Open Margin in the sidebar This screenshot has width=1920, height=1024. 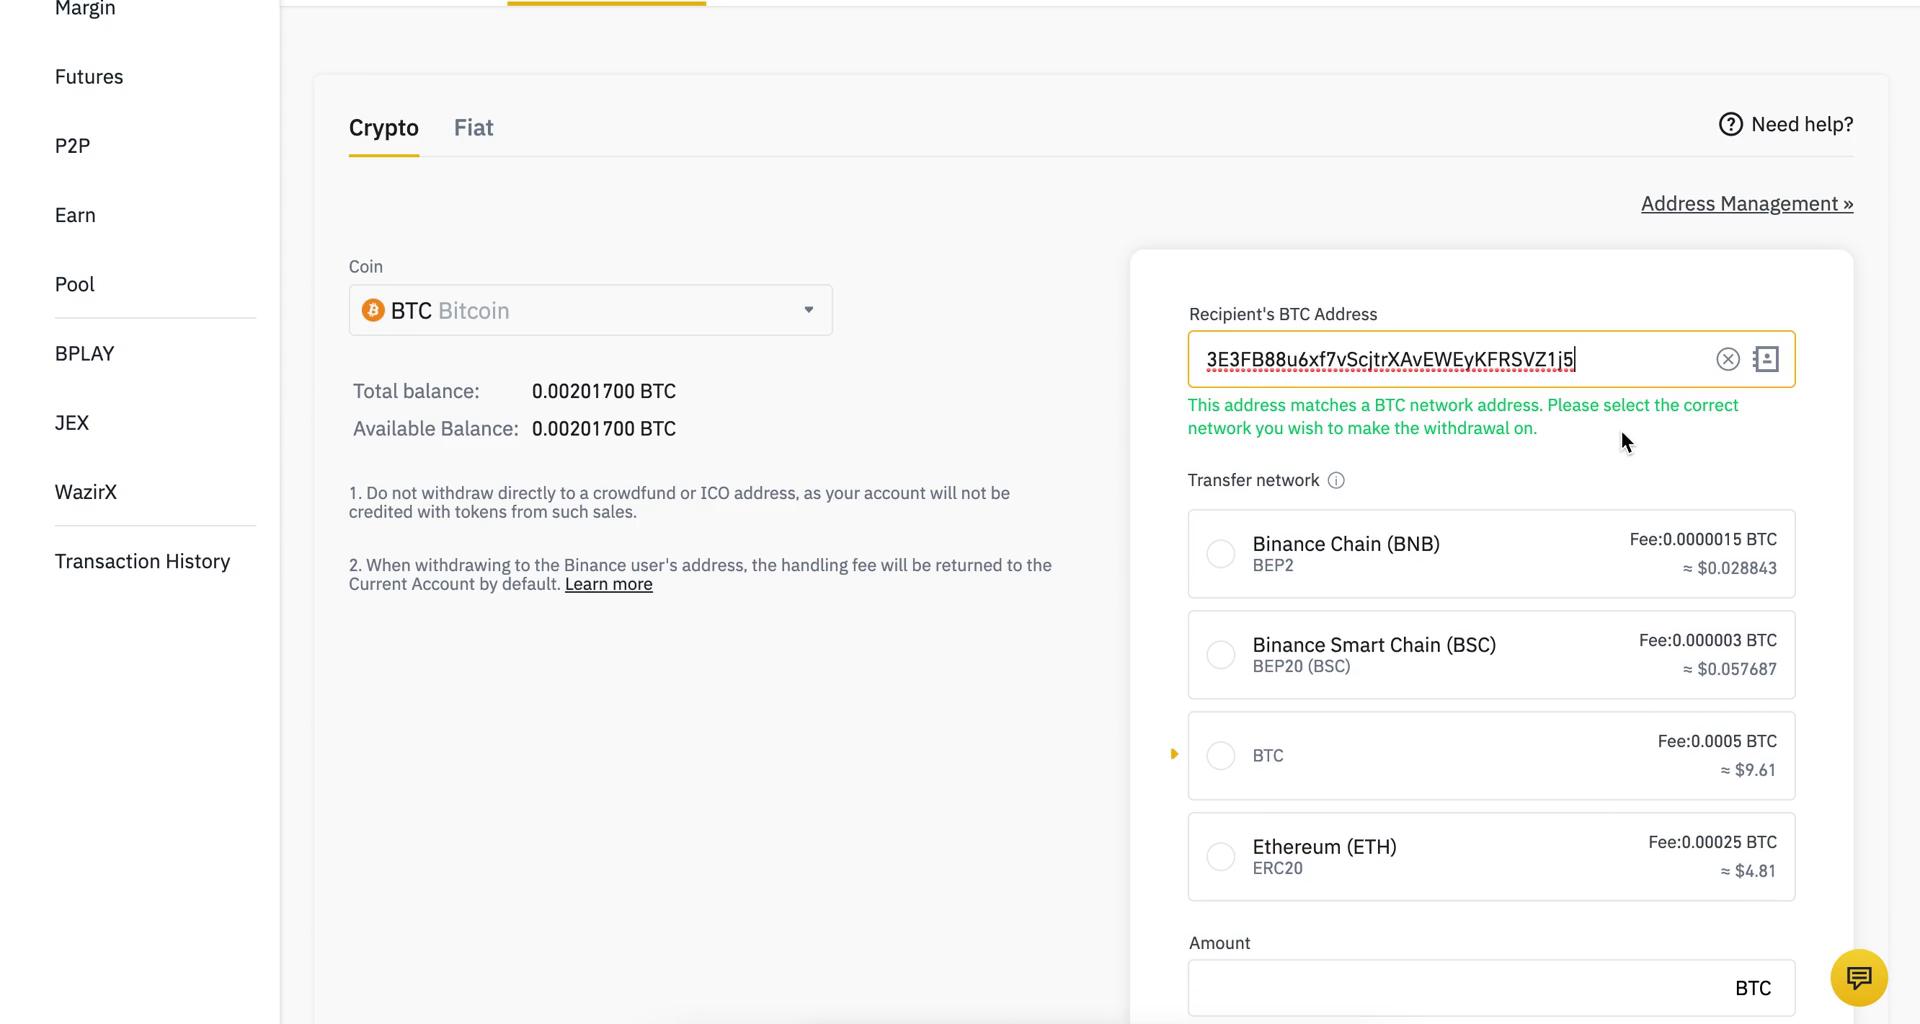click(x=85, y=9)
